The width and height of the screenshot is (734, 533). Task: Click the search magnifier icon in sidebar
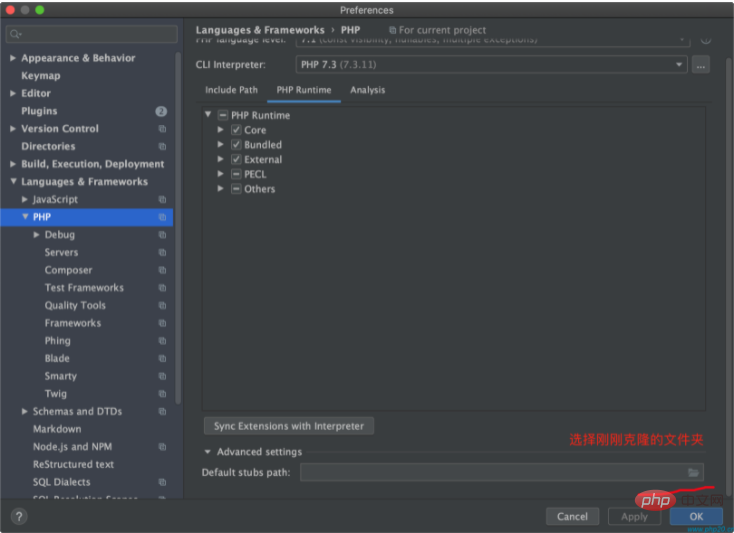[15, 34]
